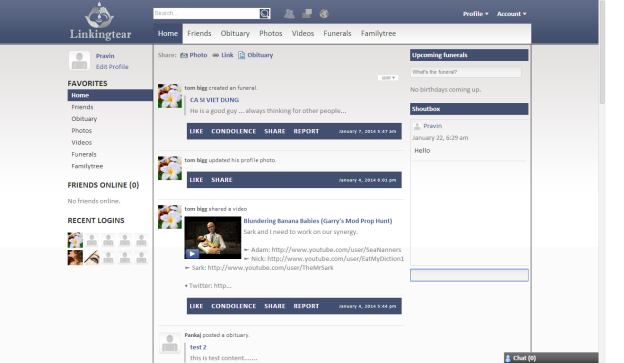Open tom bigg avatar on profile photo post

(170, 168)
